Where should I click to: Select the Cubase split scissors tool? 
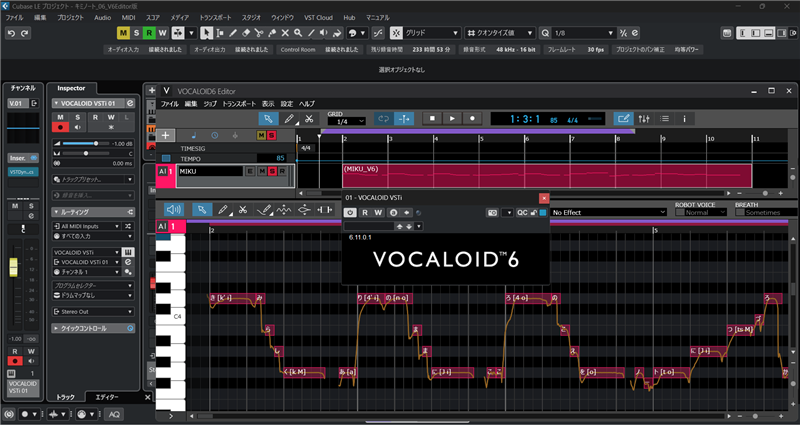click(x=259, y=33)
